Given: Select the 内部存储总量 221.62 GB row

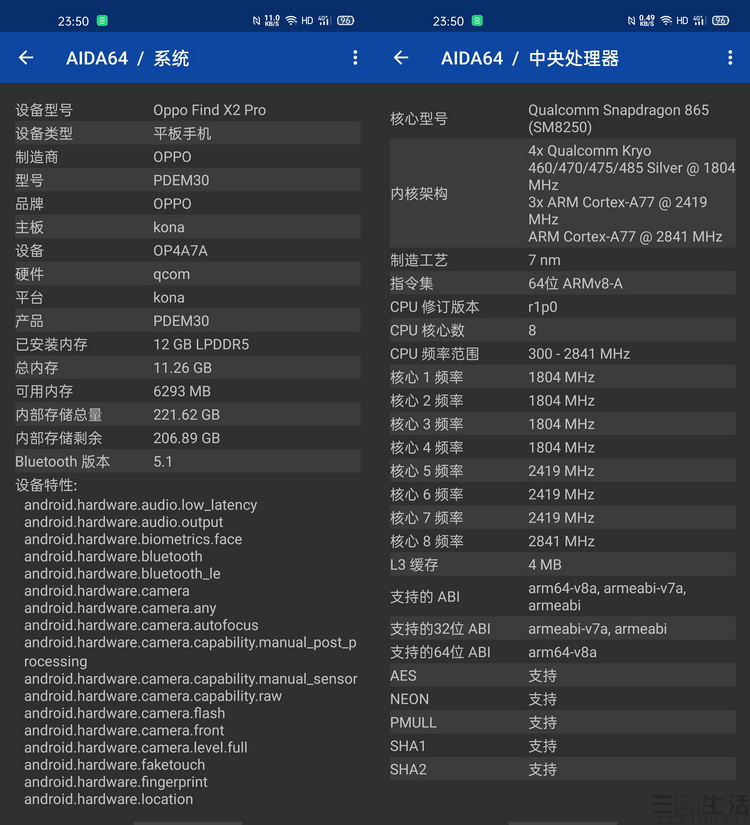Looking at the screenshot, I should [x=187, y=415].
